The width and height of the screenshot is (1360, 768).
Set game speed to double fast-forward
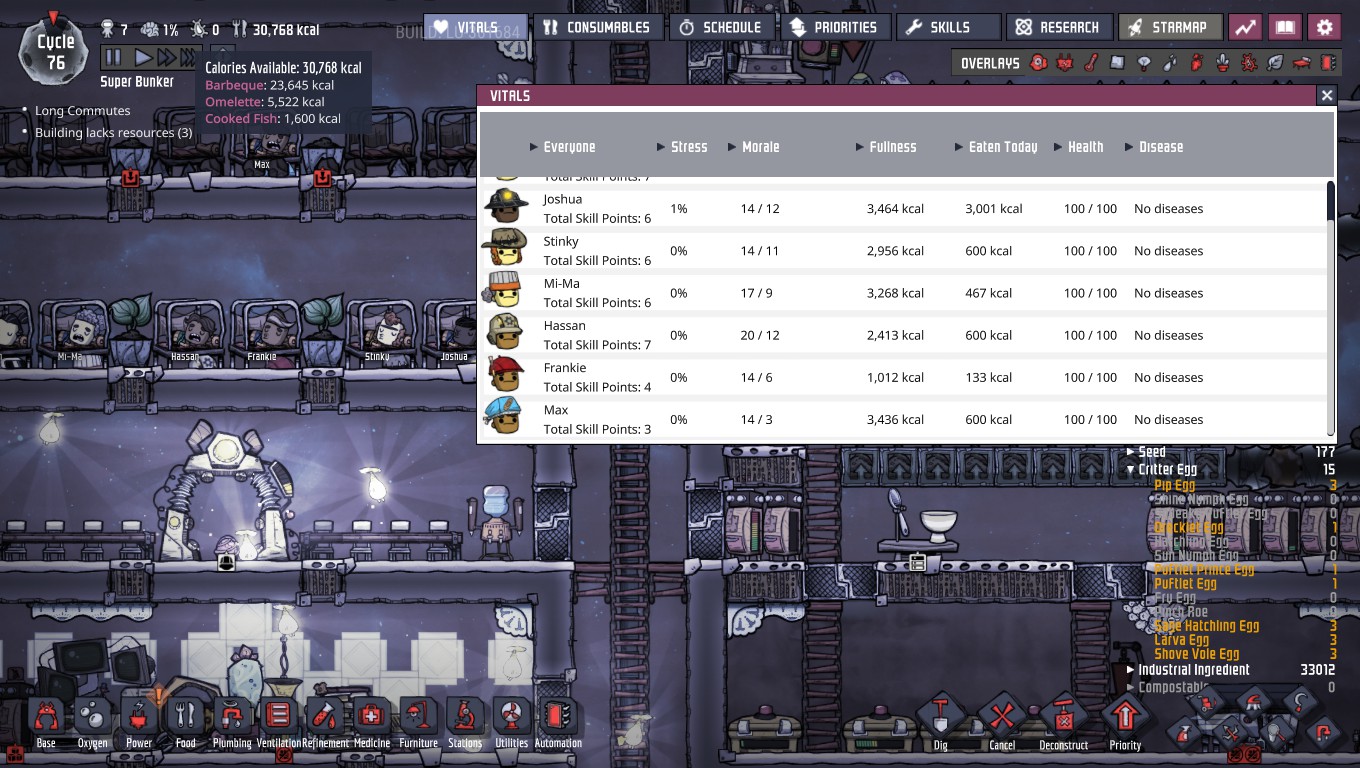point(166,58)
